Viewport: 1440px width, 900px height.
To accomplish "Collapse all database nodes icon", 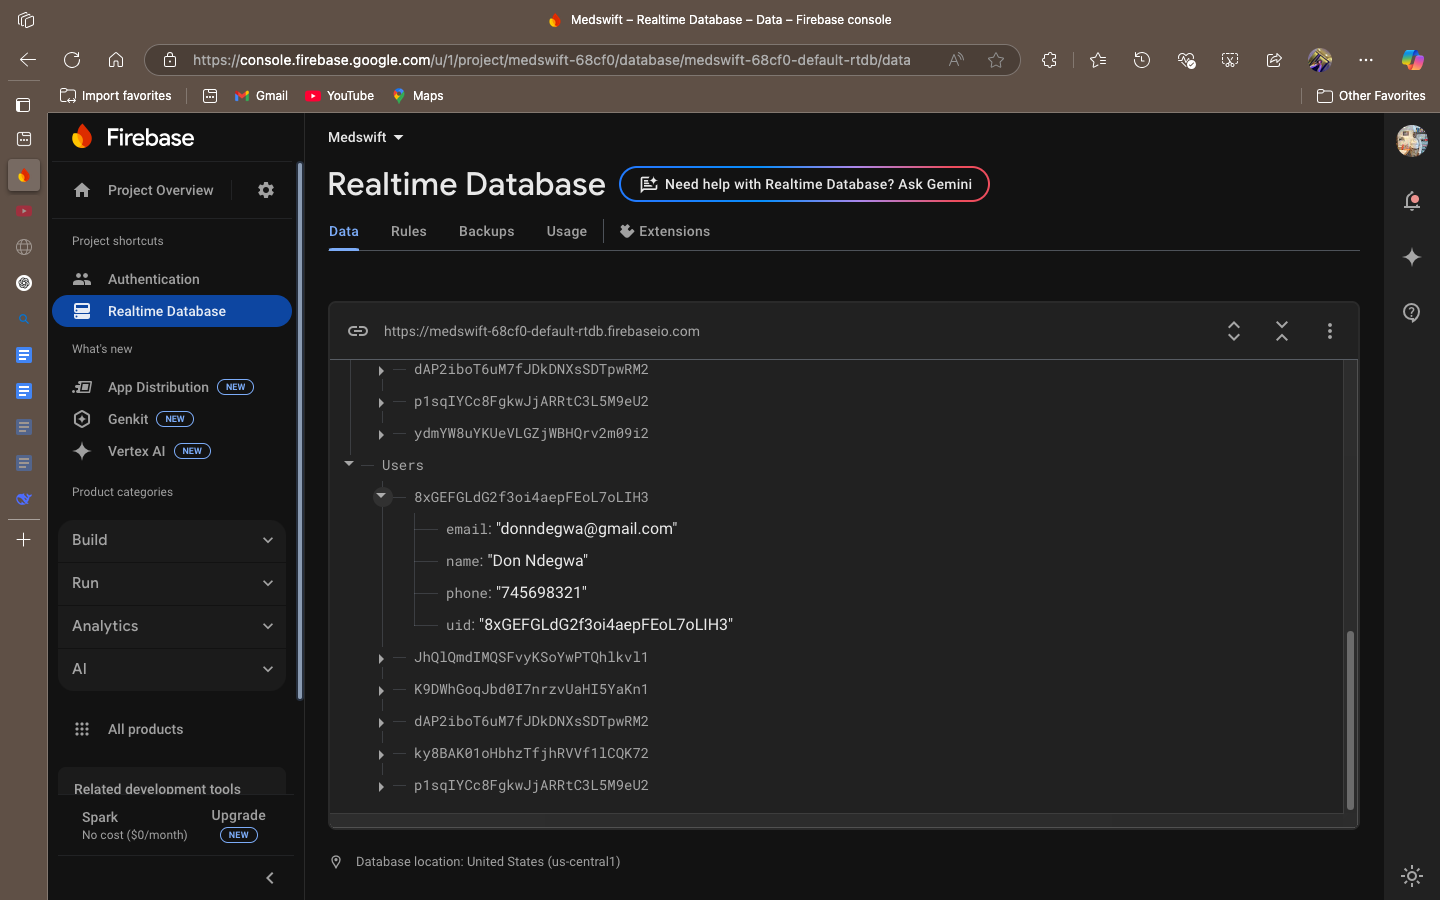I will (1282, 331).
